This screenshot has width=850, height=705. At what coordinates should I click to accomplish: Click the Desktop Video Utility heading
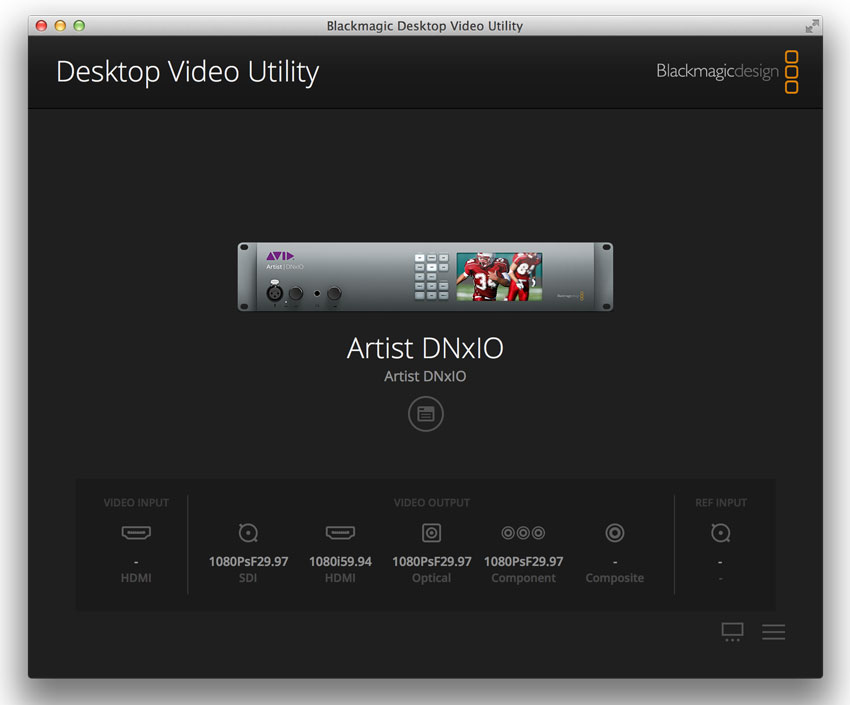click(x=188, y=72)
